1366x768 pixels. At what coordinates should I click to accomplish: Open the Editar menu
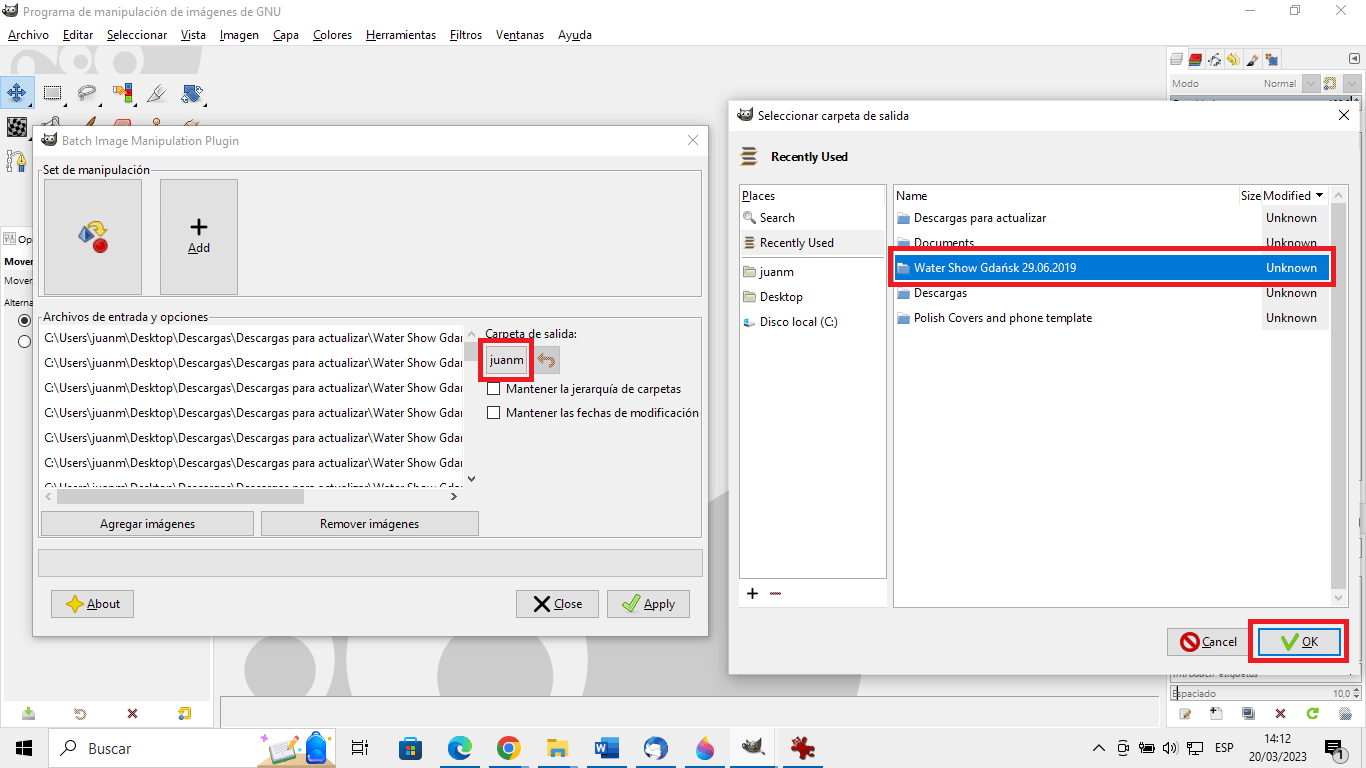pos(78,35)
